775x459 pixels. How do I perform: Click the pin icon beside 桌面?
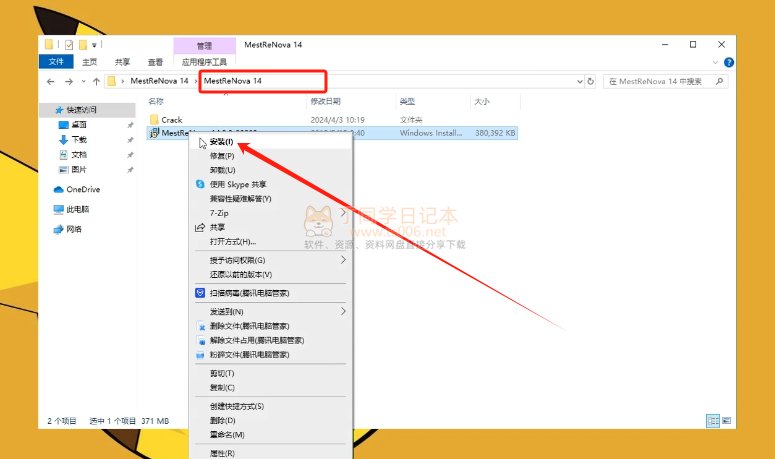(x=130, y=125)
